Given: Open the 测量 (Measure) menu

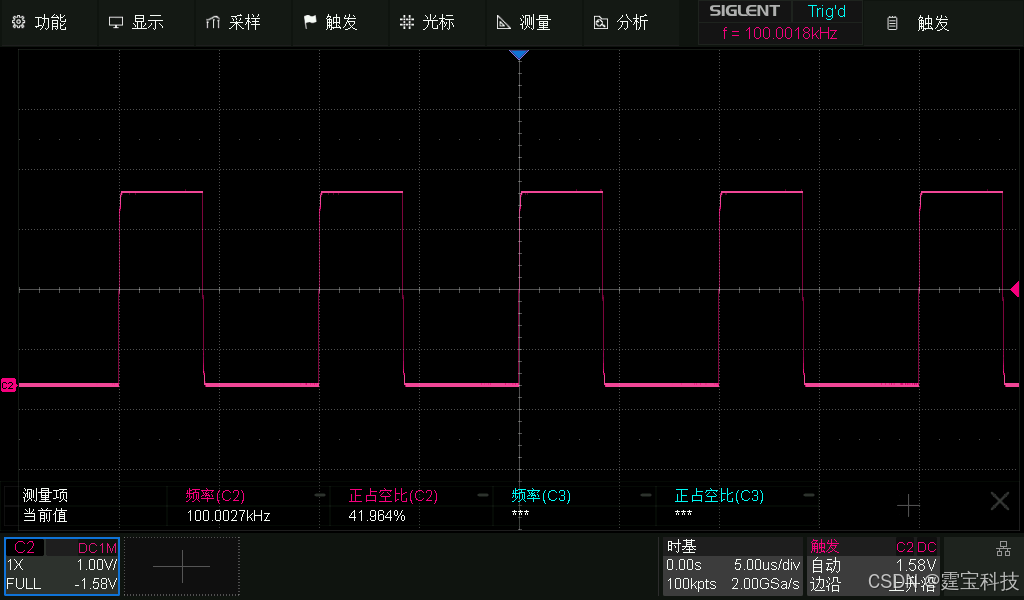Looking at the screenshot, I should tap(534, 22).
